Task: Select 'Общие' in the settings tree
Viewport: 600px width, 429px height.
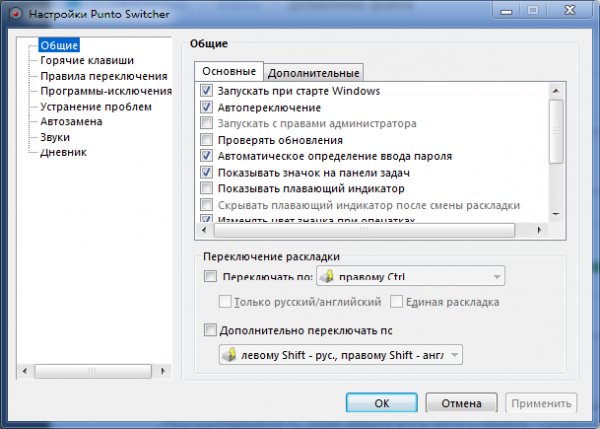Action: (59, 45)
